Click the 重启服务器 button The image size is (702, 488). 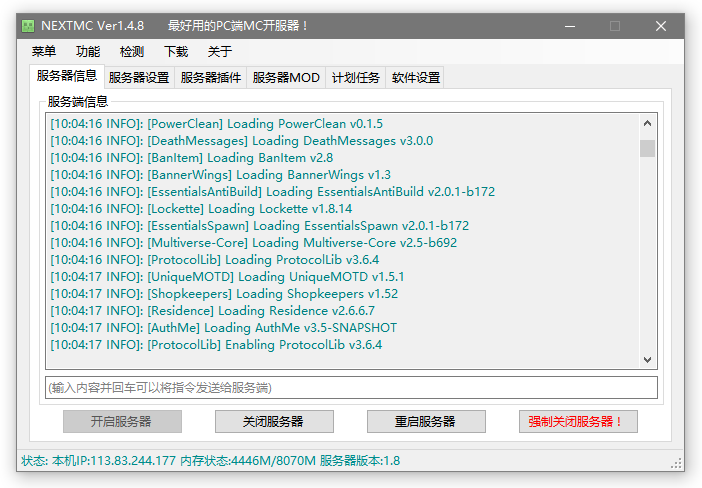(x=426, y=421)
